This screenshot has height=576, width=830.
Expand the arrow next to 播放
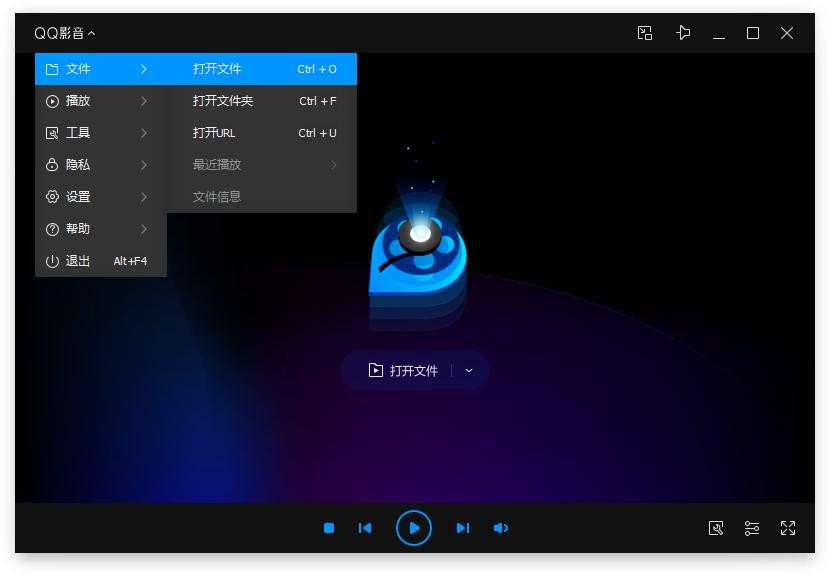(x=144, y=101)
